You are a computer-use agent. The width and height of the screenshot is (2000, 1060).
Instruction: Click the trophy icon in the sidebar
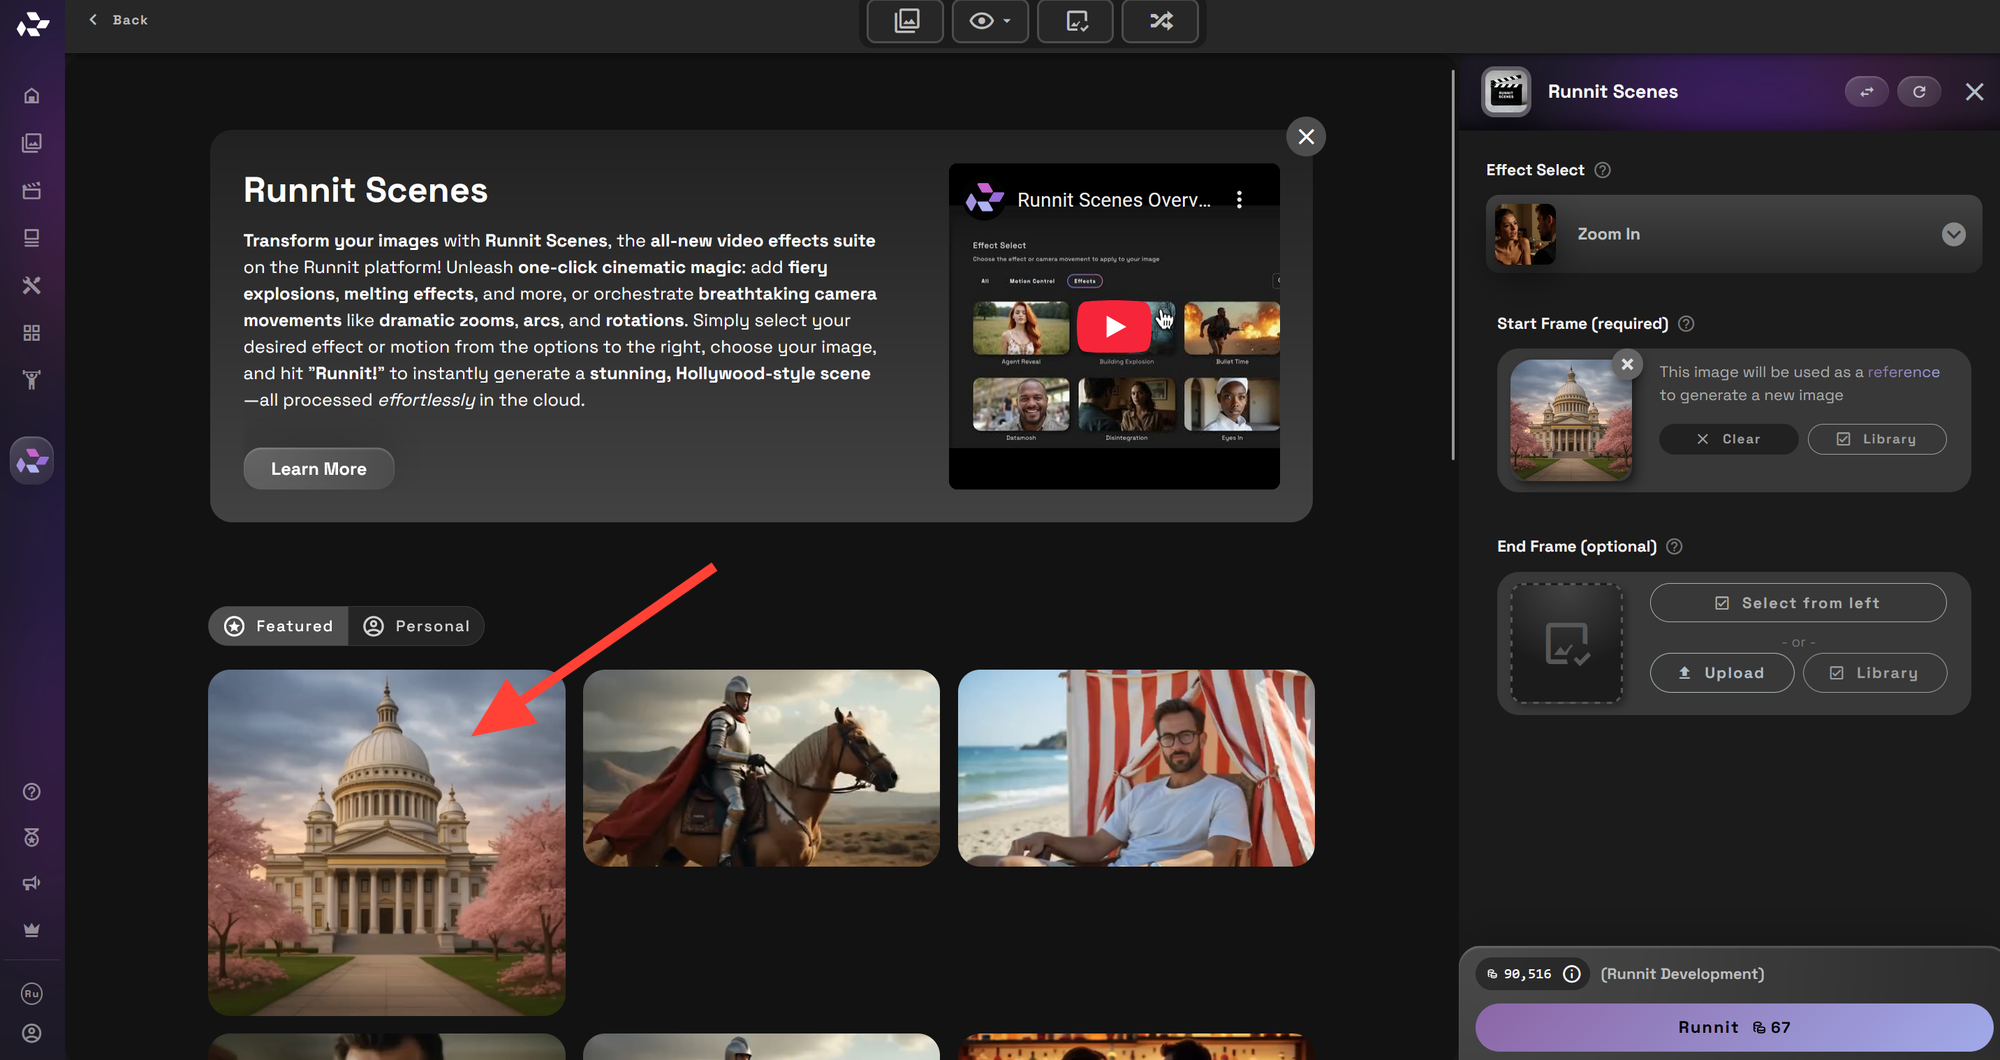(32, 380)
